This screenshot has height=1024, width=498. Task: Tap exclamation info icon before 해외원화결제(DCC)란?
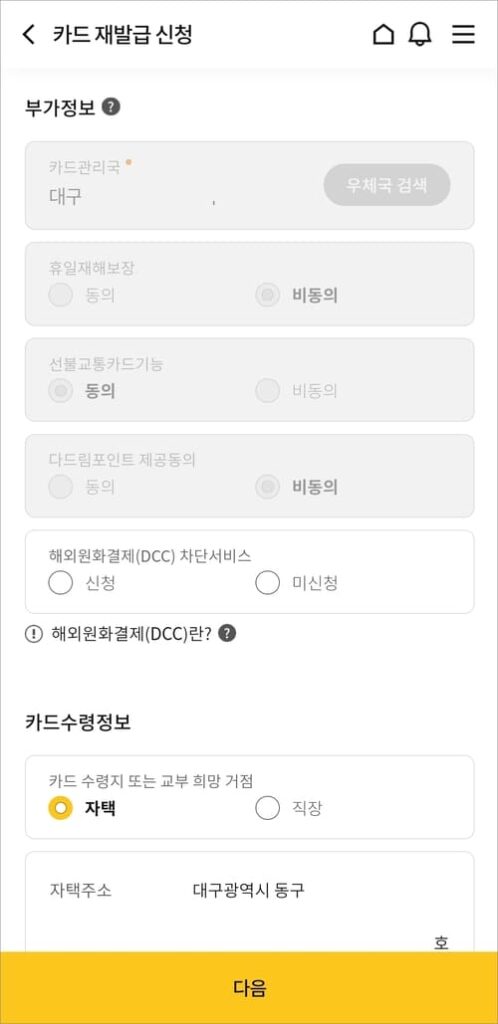coord(33,634)
